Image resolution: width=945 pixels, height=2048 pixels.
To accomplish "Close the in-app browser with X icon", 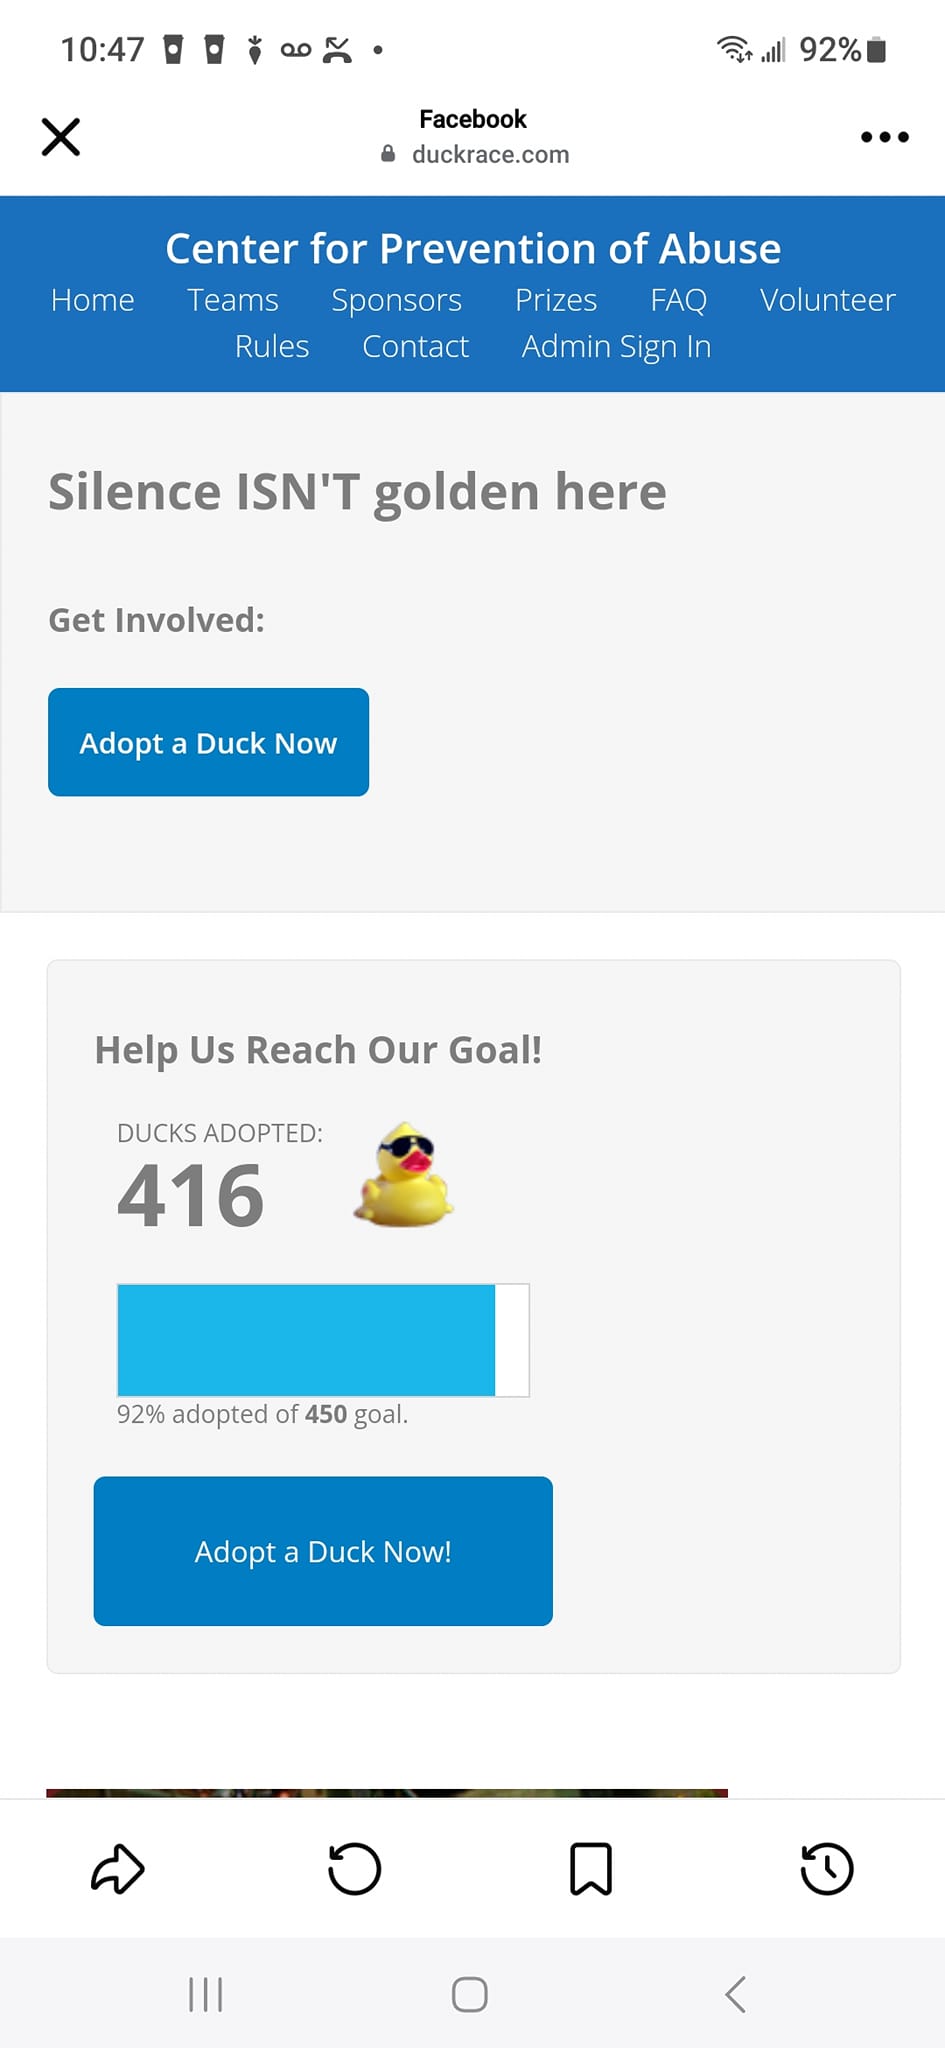I will click(x=61, y=137).
